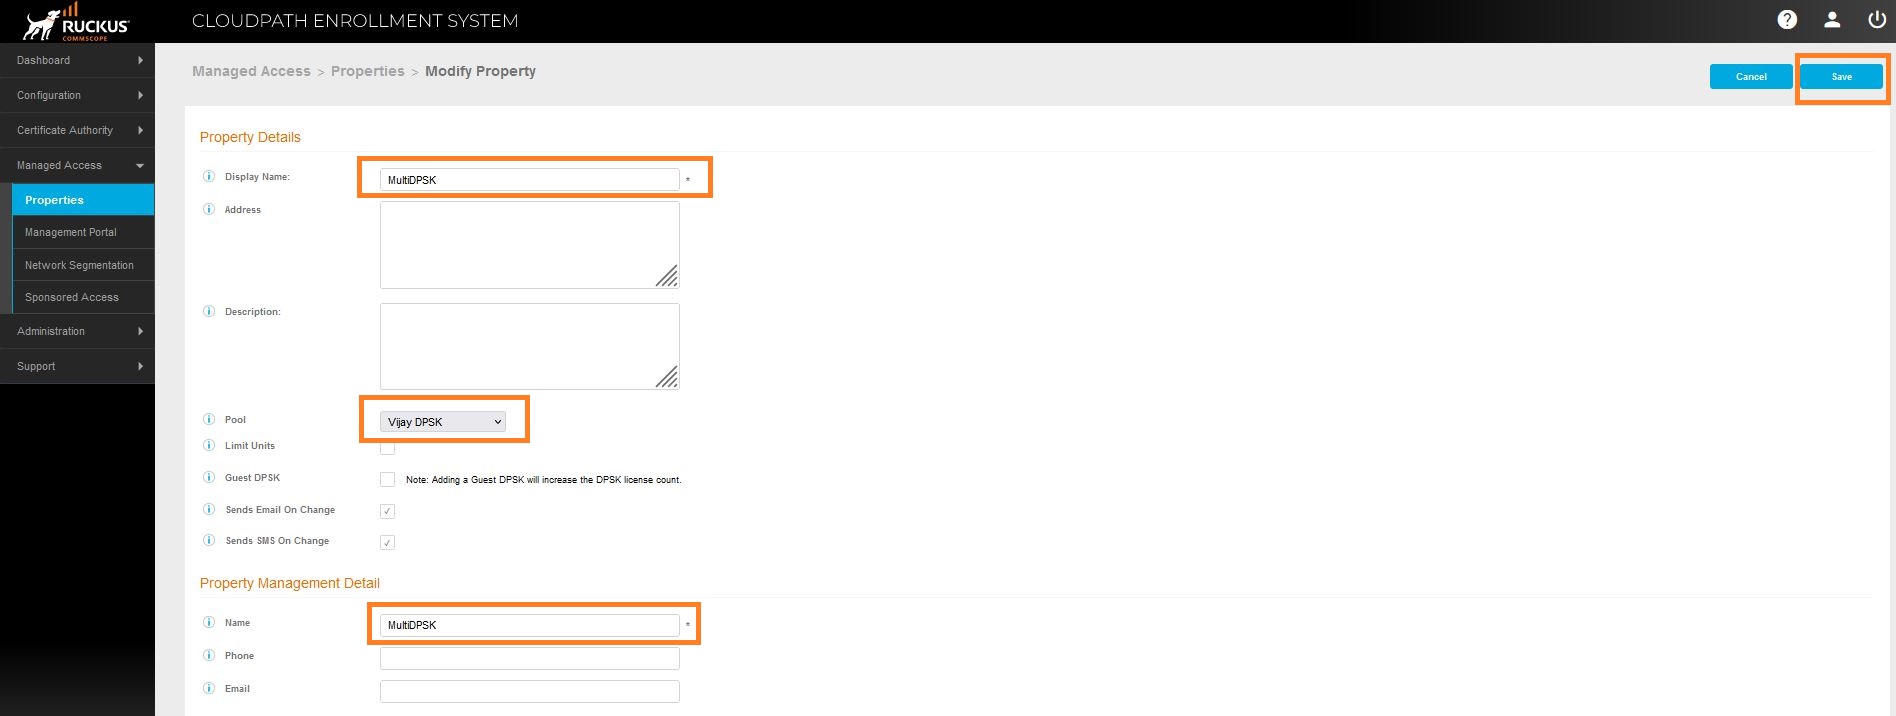Click inside the Address text area

530,245
